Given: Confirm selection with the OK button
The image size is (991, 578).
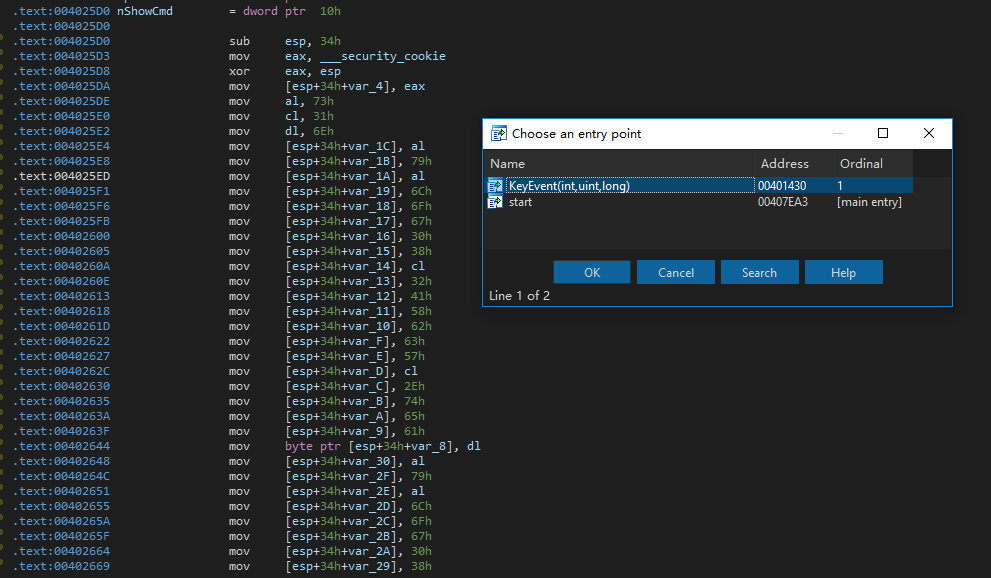Looking at the screenshot, I should 592,272.
